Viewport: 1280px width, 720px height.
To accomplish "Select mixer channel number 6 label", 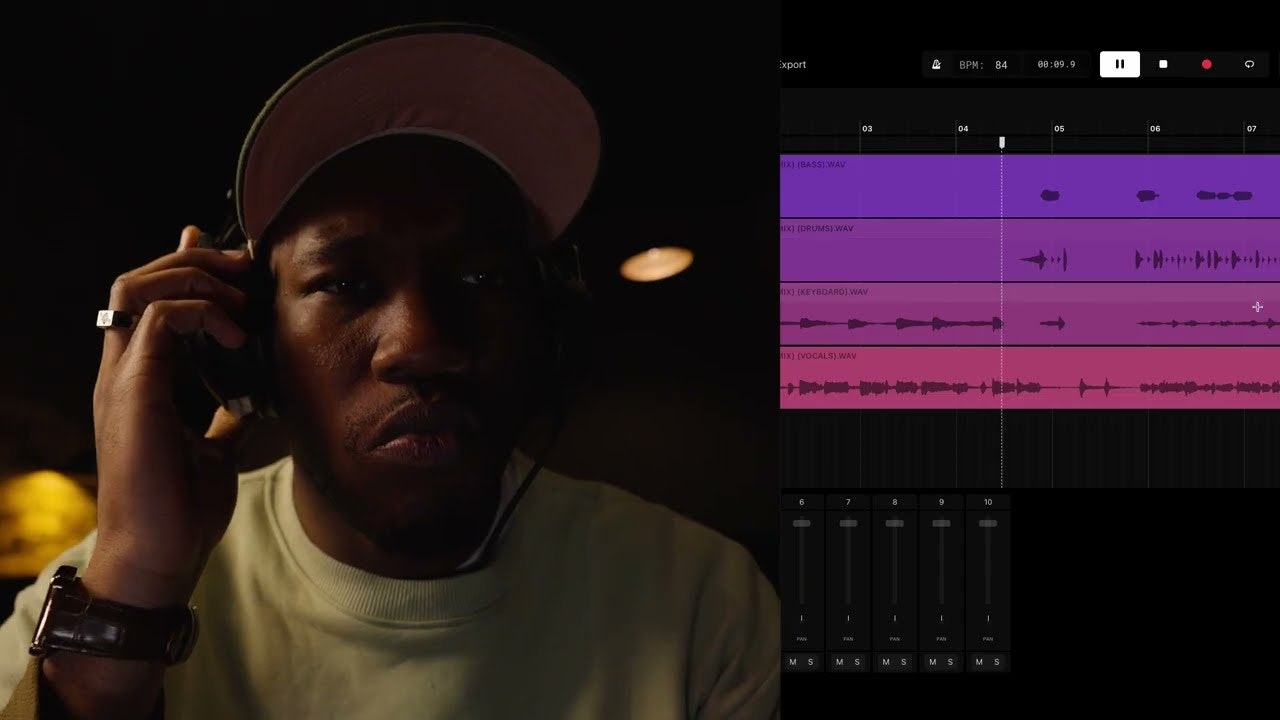I will (x=802, y=502).
